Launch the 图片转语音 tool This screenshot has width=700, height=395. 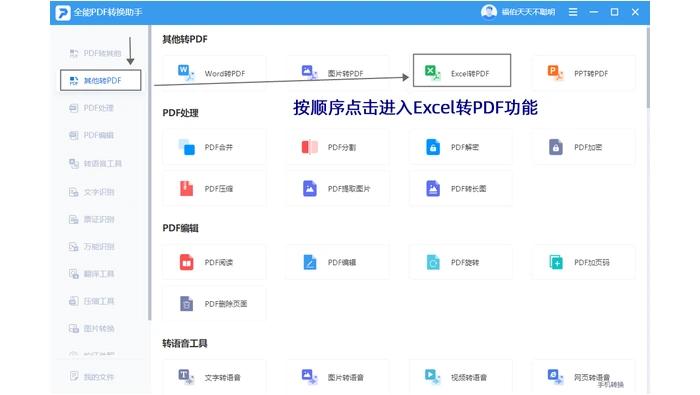tap(338, 377)
